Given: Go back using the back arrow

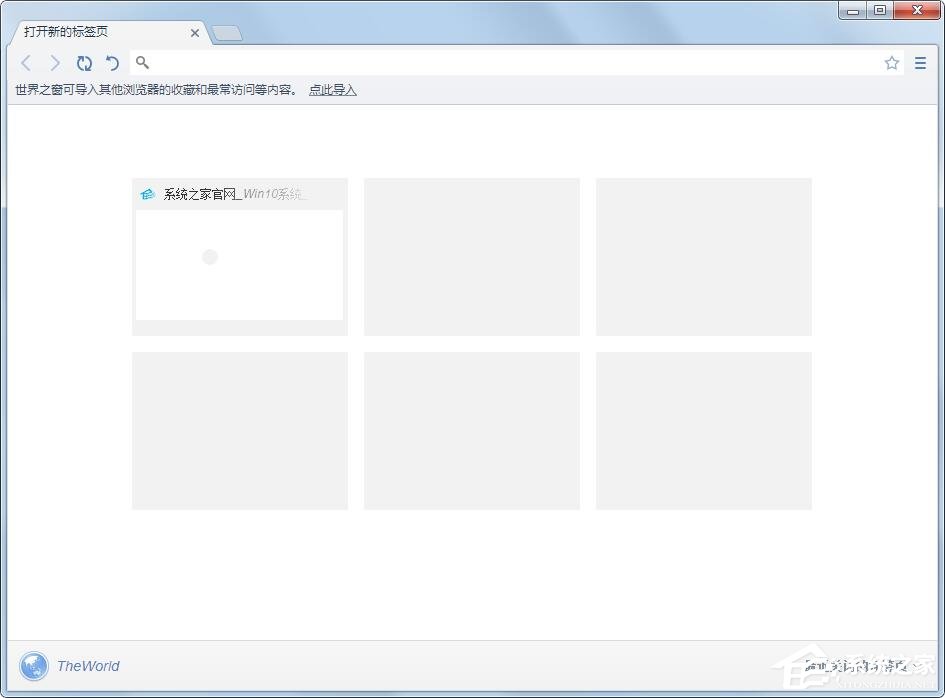Looking at the screenshot, I should click(26, 63).
